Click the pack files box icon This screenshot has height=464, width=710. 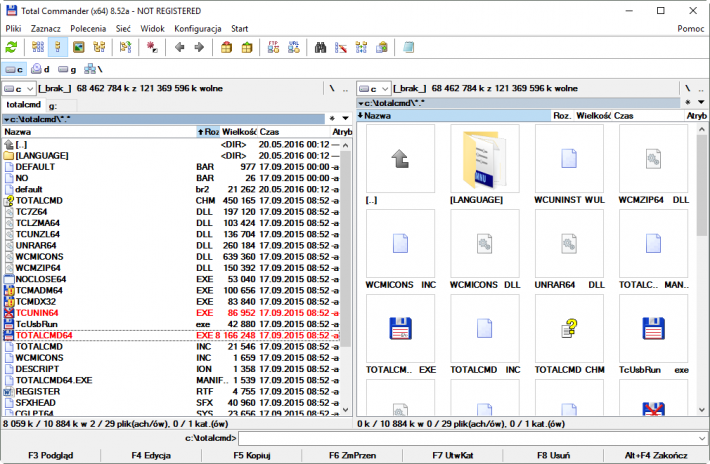coord(226,47)
